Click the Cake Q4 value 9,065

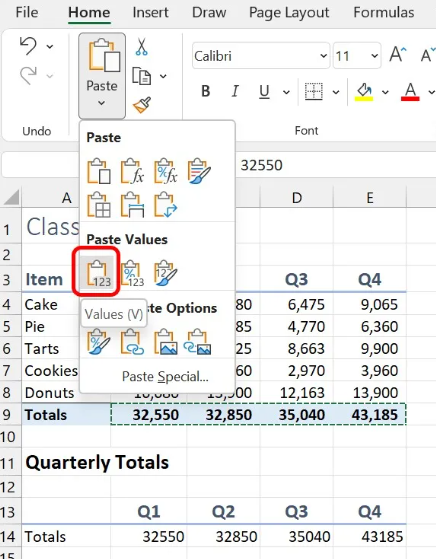click(370, 304)
